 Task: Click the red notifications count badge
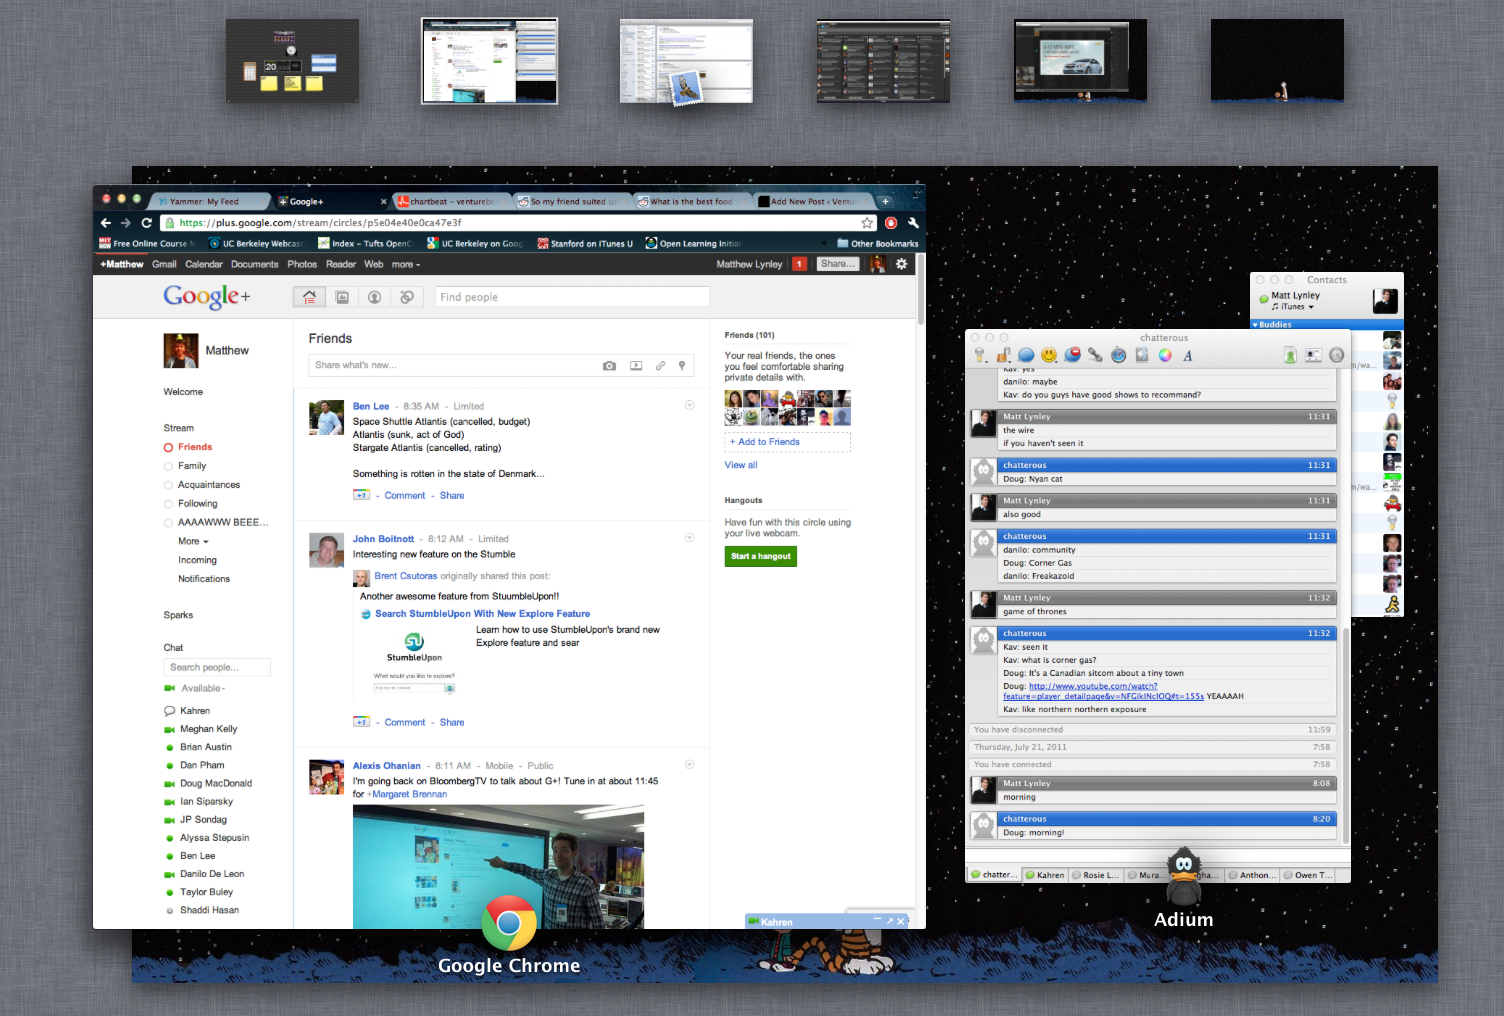[799, 264]
